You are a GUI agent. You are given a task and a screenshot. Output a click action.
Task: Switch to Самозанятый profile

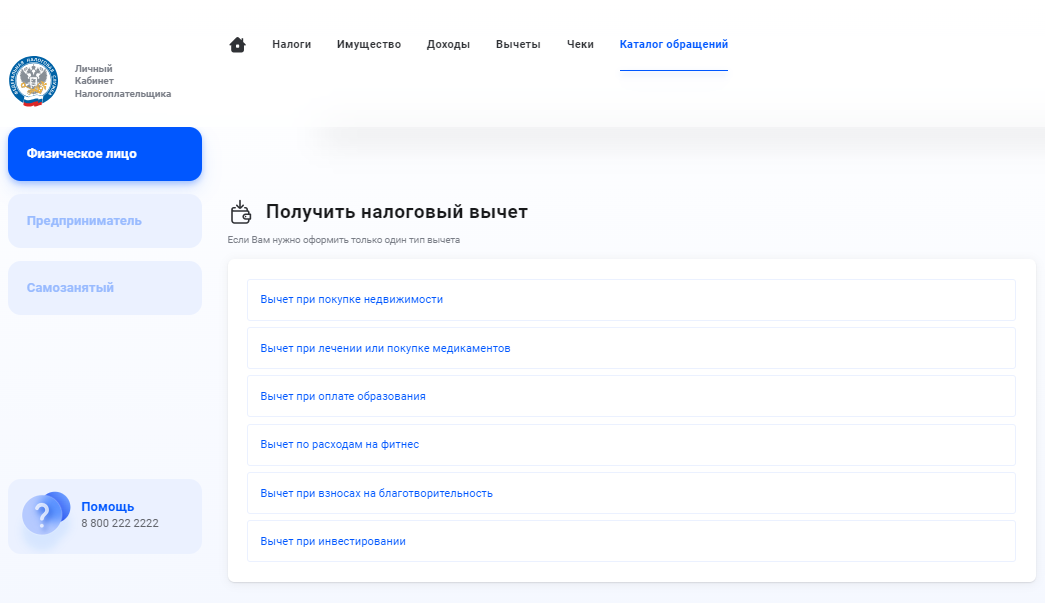point(105,288)
